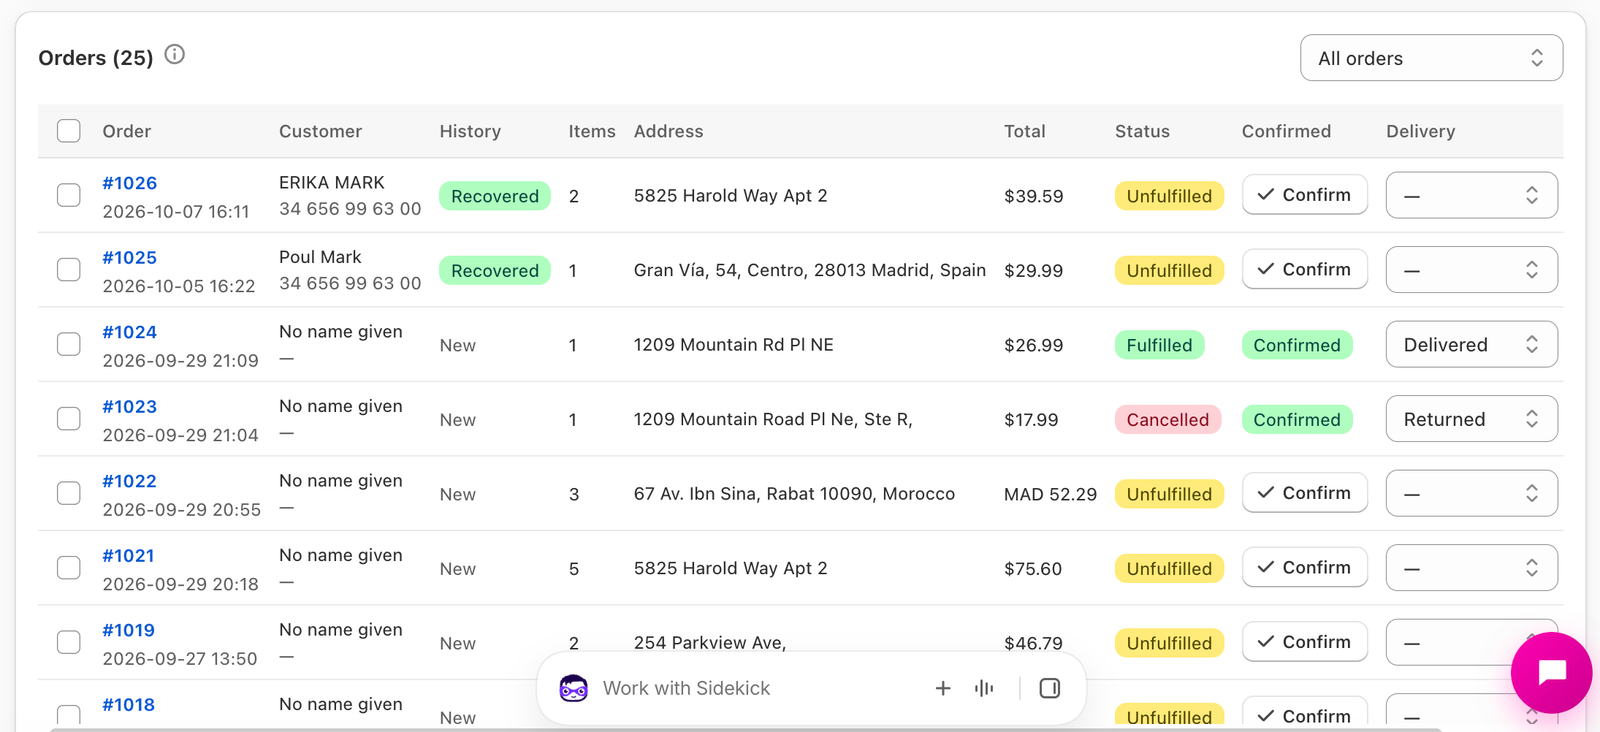Open delivery dropdown for order #1026
Screen dimensions: 1600x732
[1471, 195]
